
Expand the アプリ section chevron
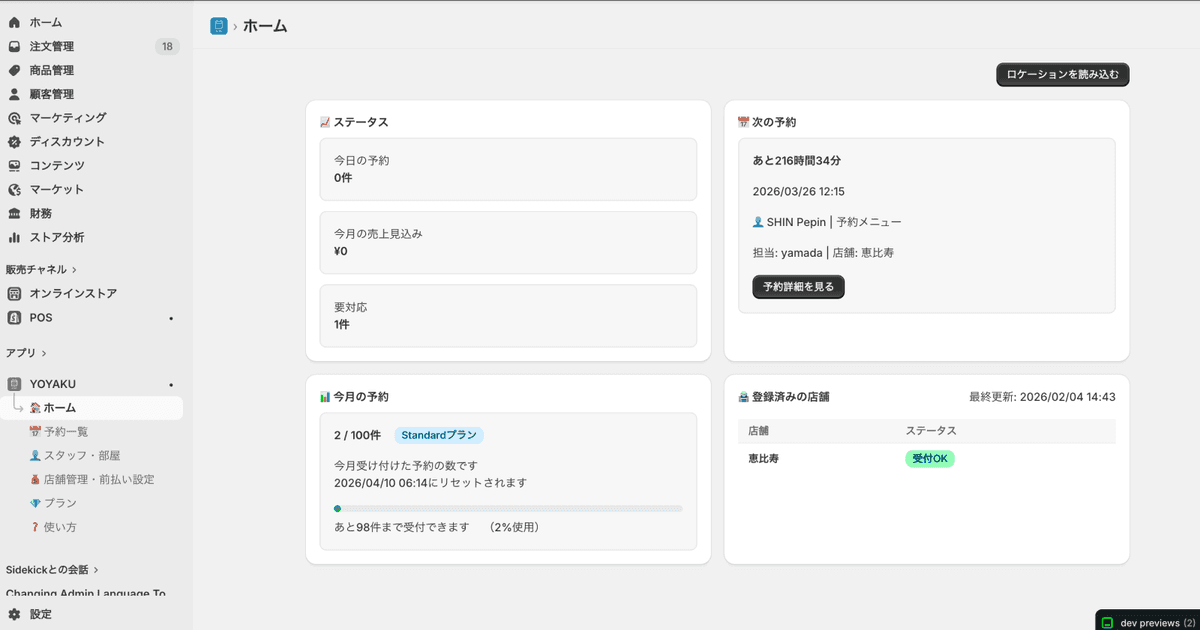44,353
